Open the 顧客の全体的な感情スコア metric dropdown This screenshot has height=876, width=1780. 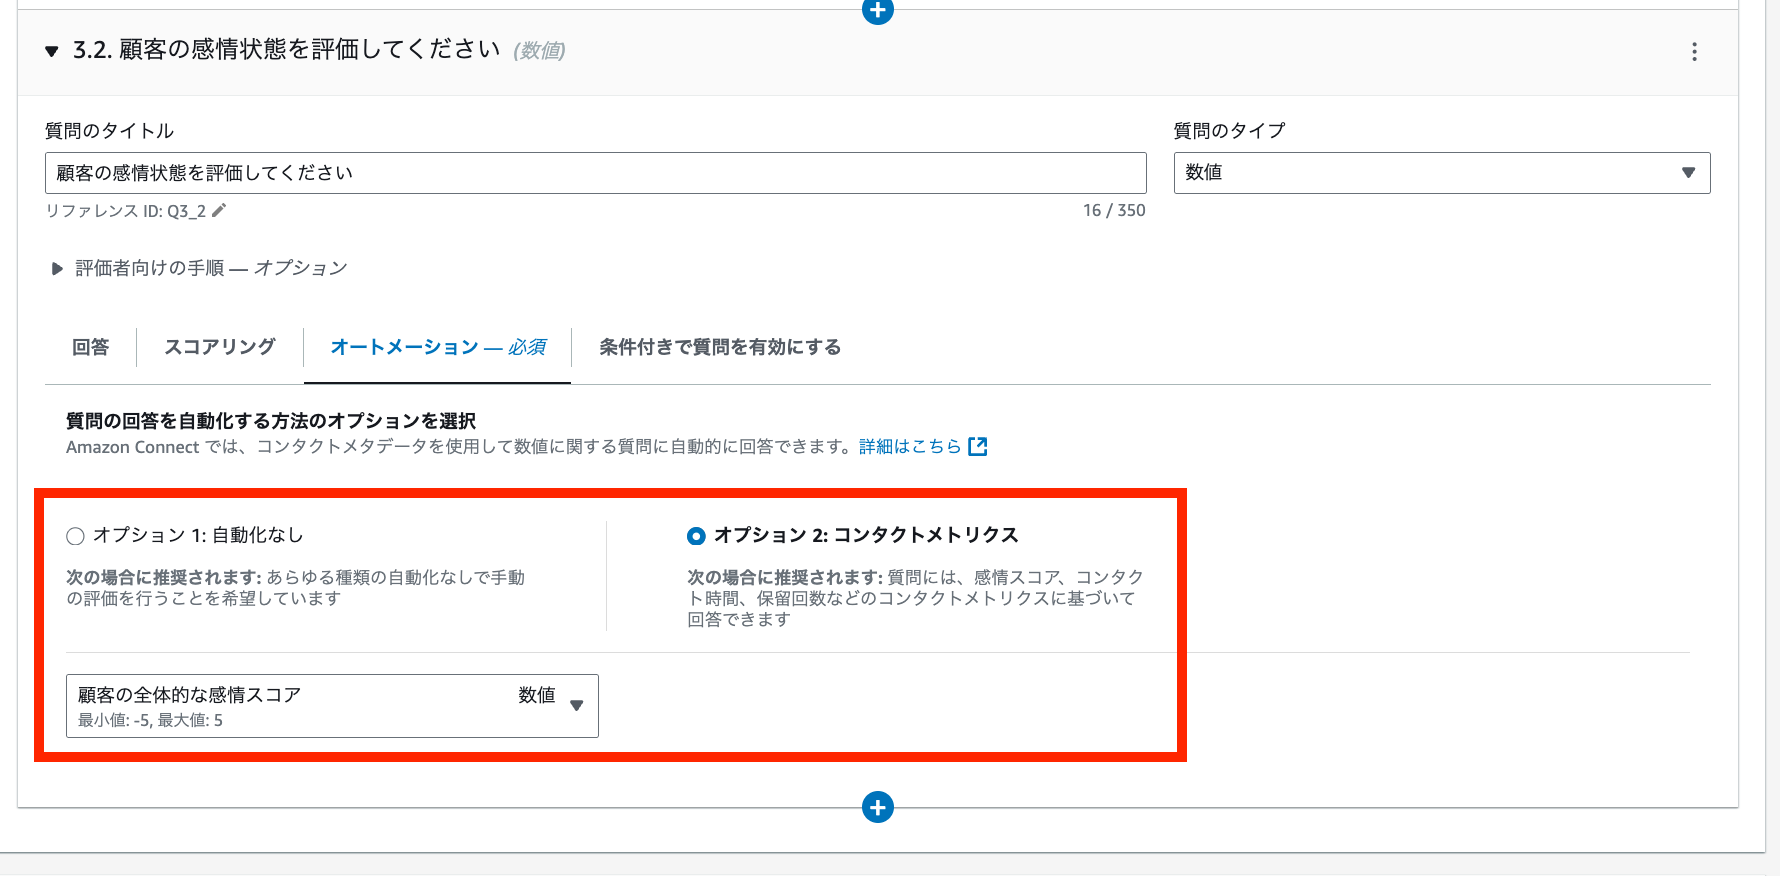332,706
